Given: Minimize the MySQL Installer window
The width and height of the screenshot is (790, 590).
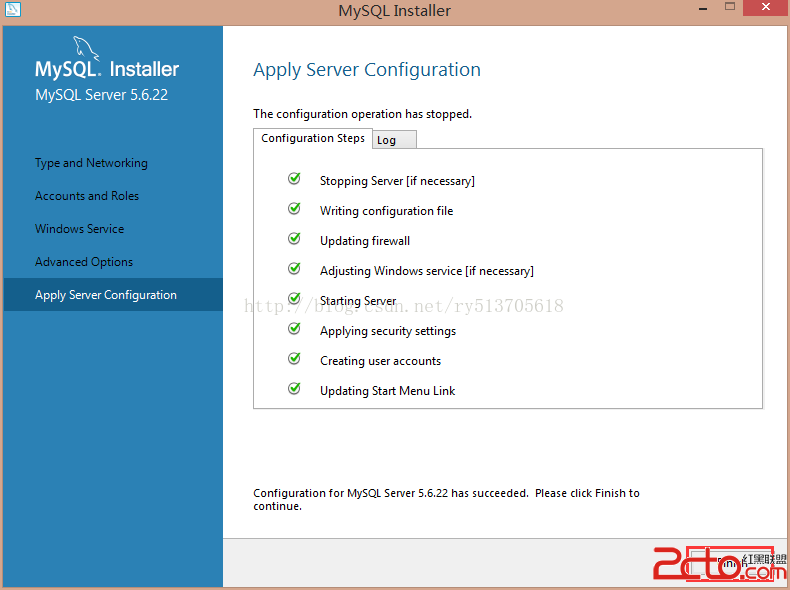Looking at the screenshot, I should (703, 9).
